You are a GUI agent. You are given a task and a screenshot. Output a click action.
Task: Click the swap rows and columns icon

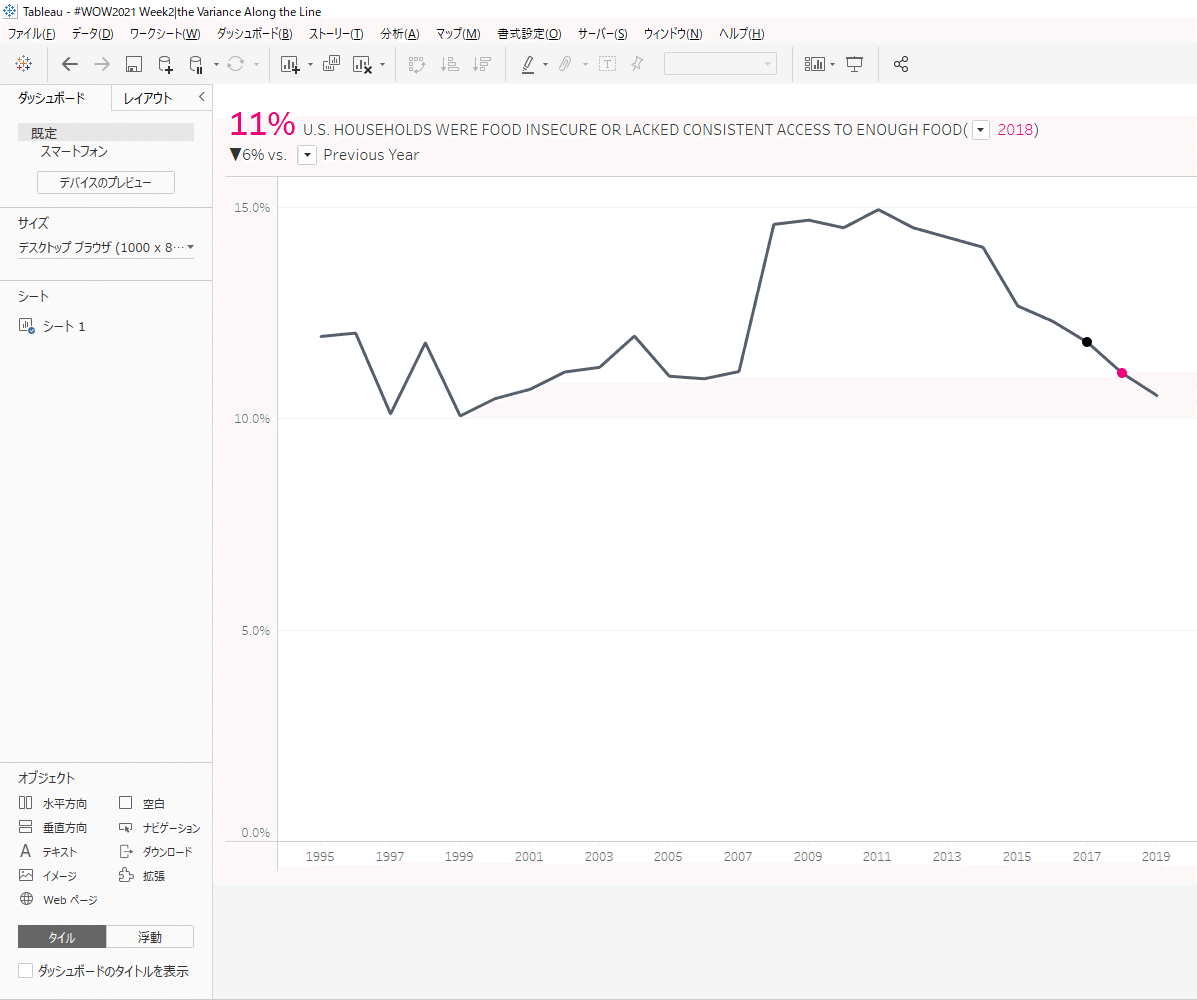tap(417, 64)
